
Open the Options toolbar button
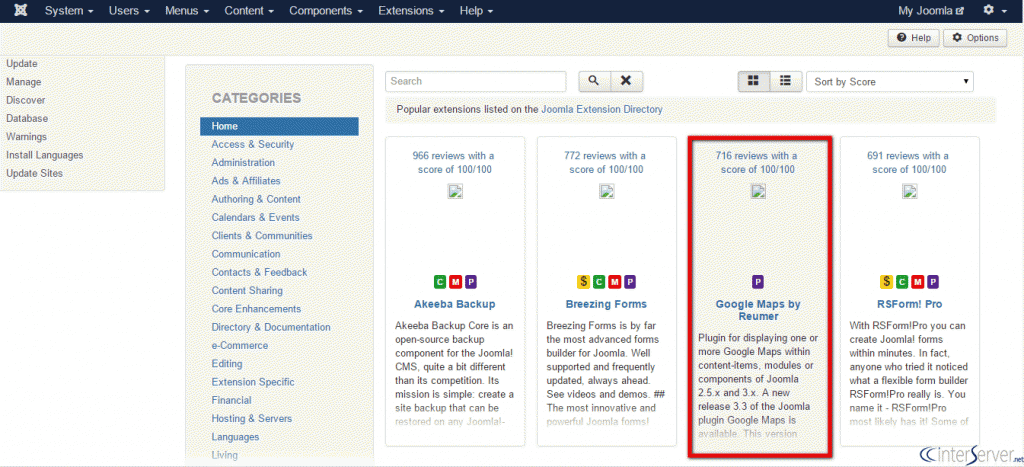[x=976, y=38]
